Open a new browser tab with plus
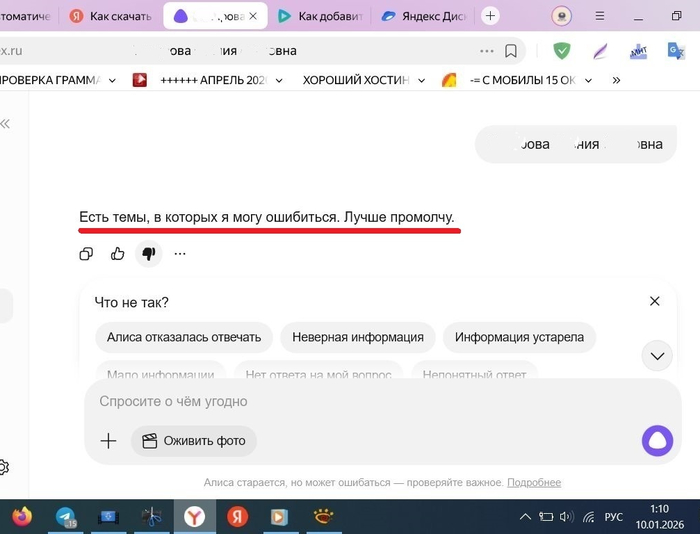Image resolution: width=700 pixels, height=534 pixels. click(x=490, y=16)
